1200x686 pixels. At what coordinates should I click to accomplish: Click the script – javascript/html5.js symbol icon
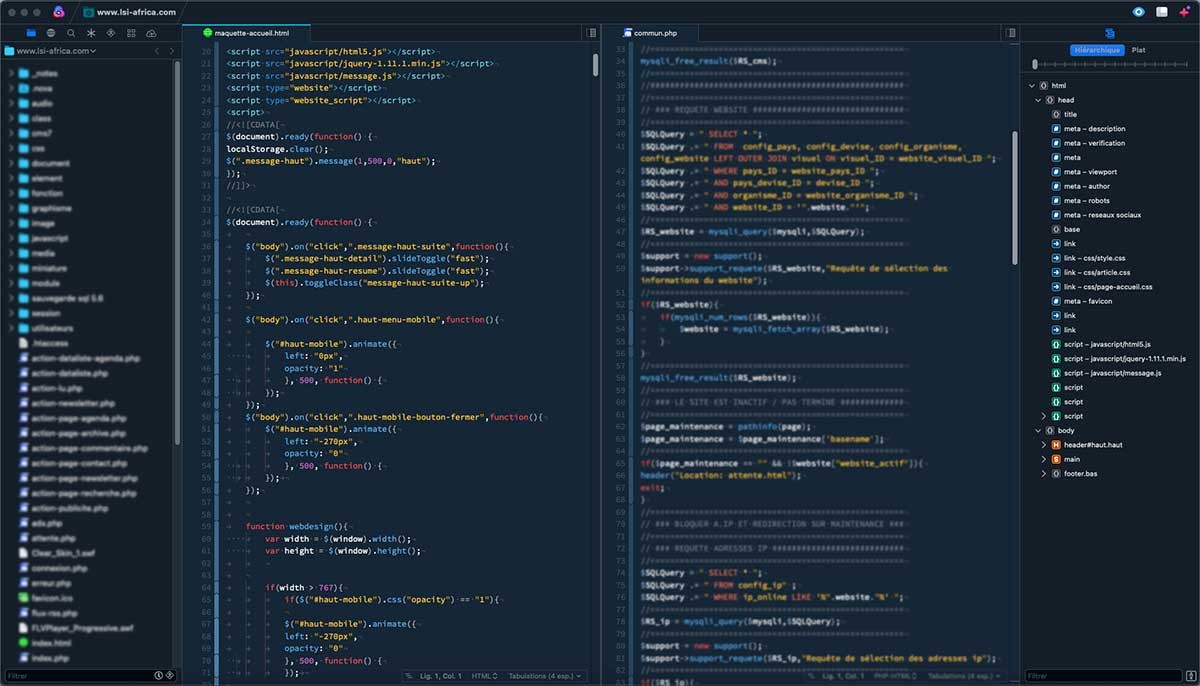(x=1056, y=344)
